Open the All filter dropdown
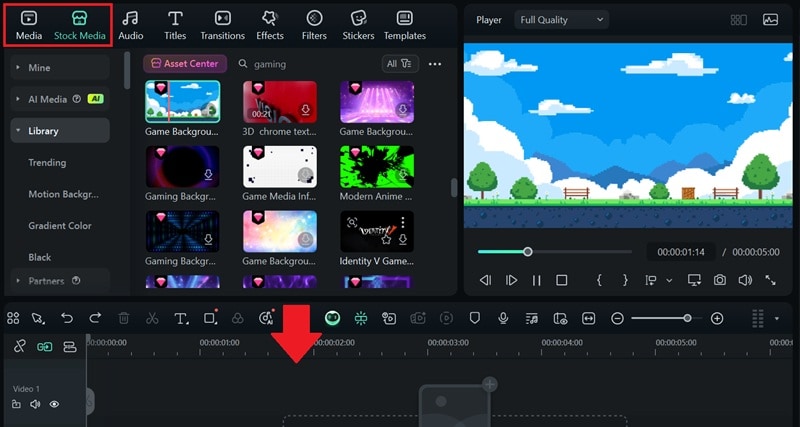800x427 pixels. (x=400, y=64)
